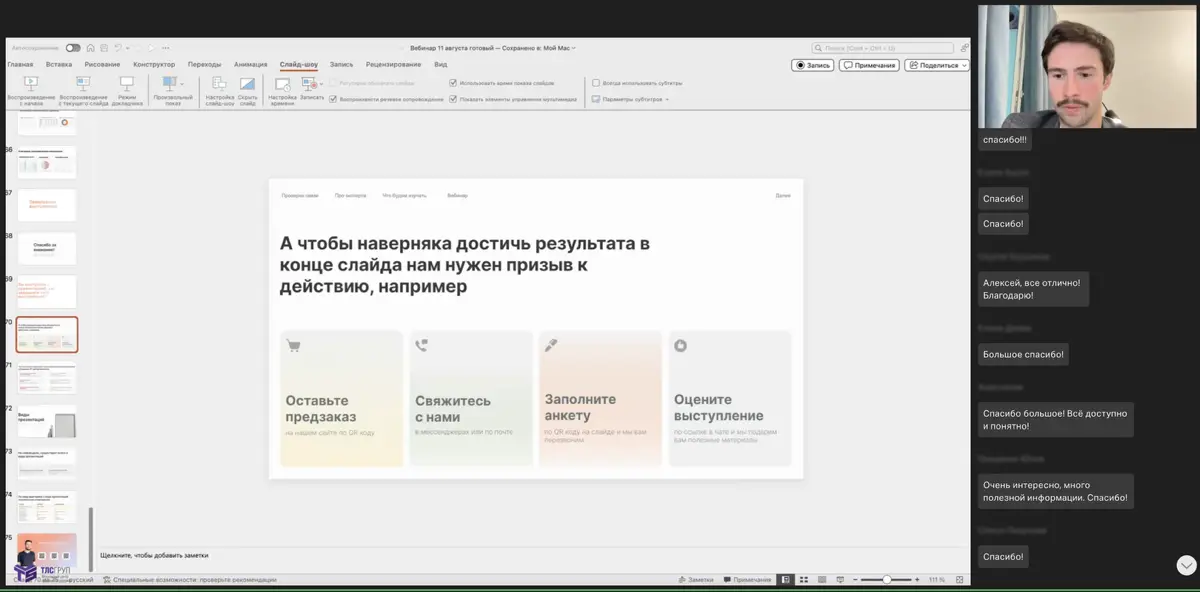Toggle Заметки notes in status bar
This screenshot has height=592, width=1200.
coord(696,579)
